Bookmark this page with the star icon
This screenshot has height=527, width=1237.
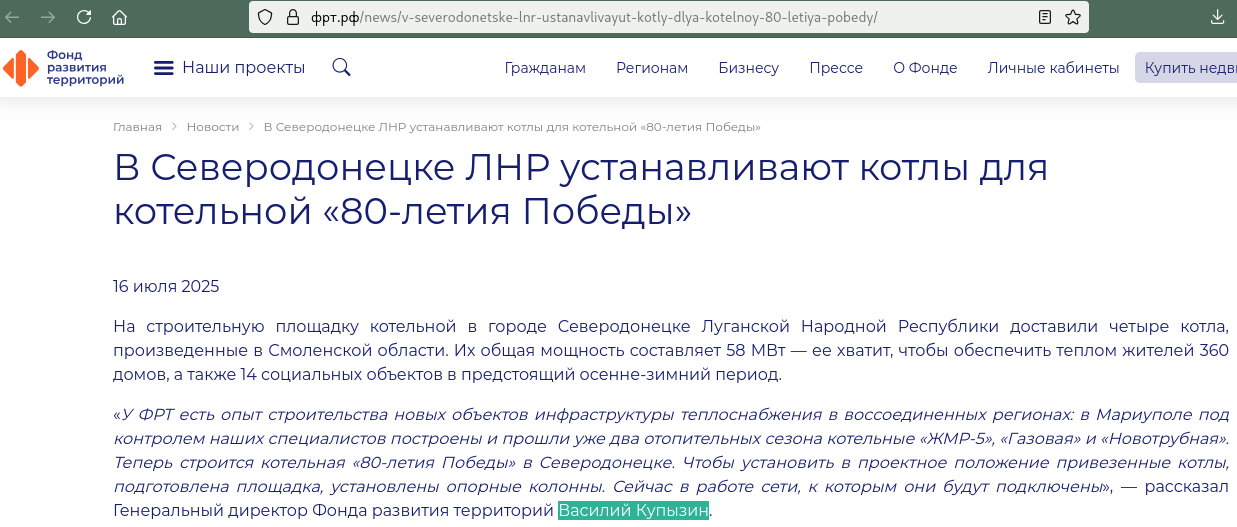coord(1073,17)
